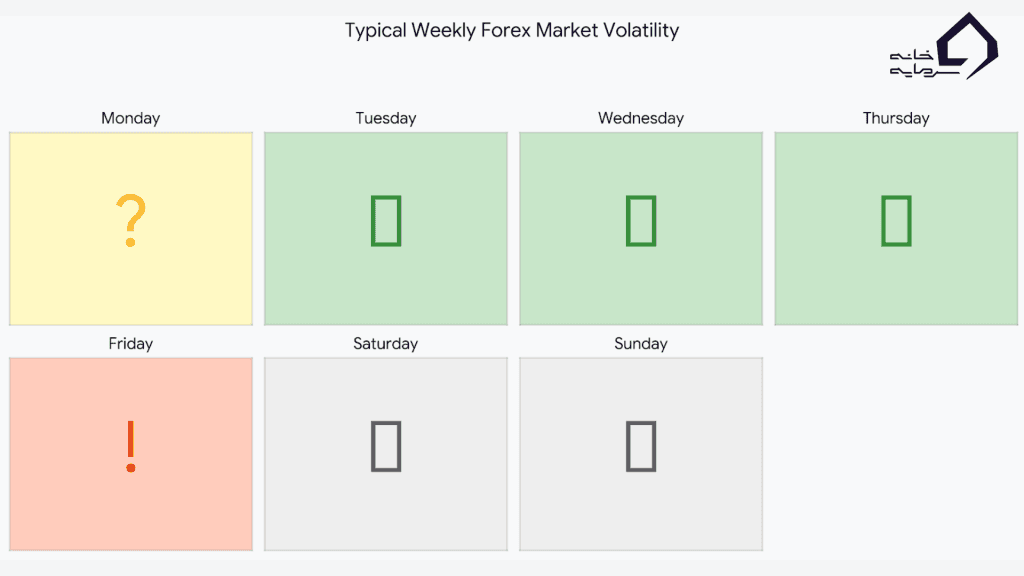Click the Sunday day label
This screenshot has height=576, width=1024.
641,344
